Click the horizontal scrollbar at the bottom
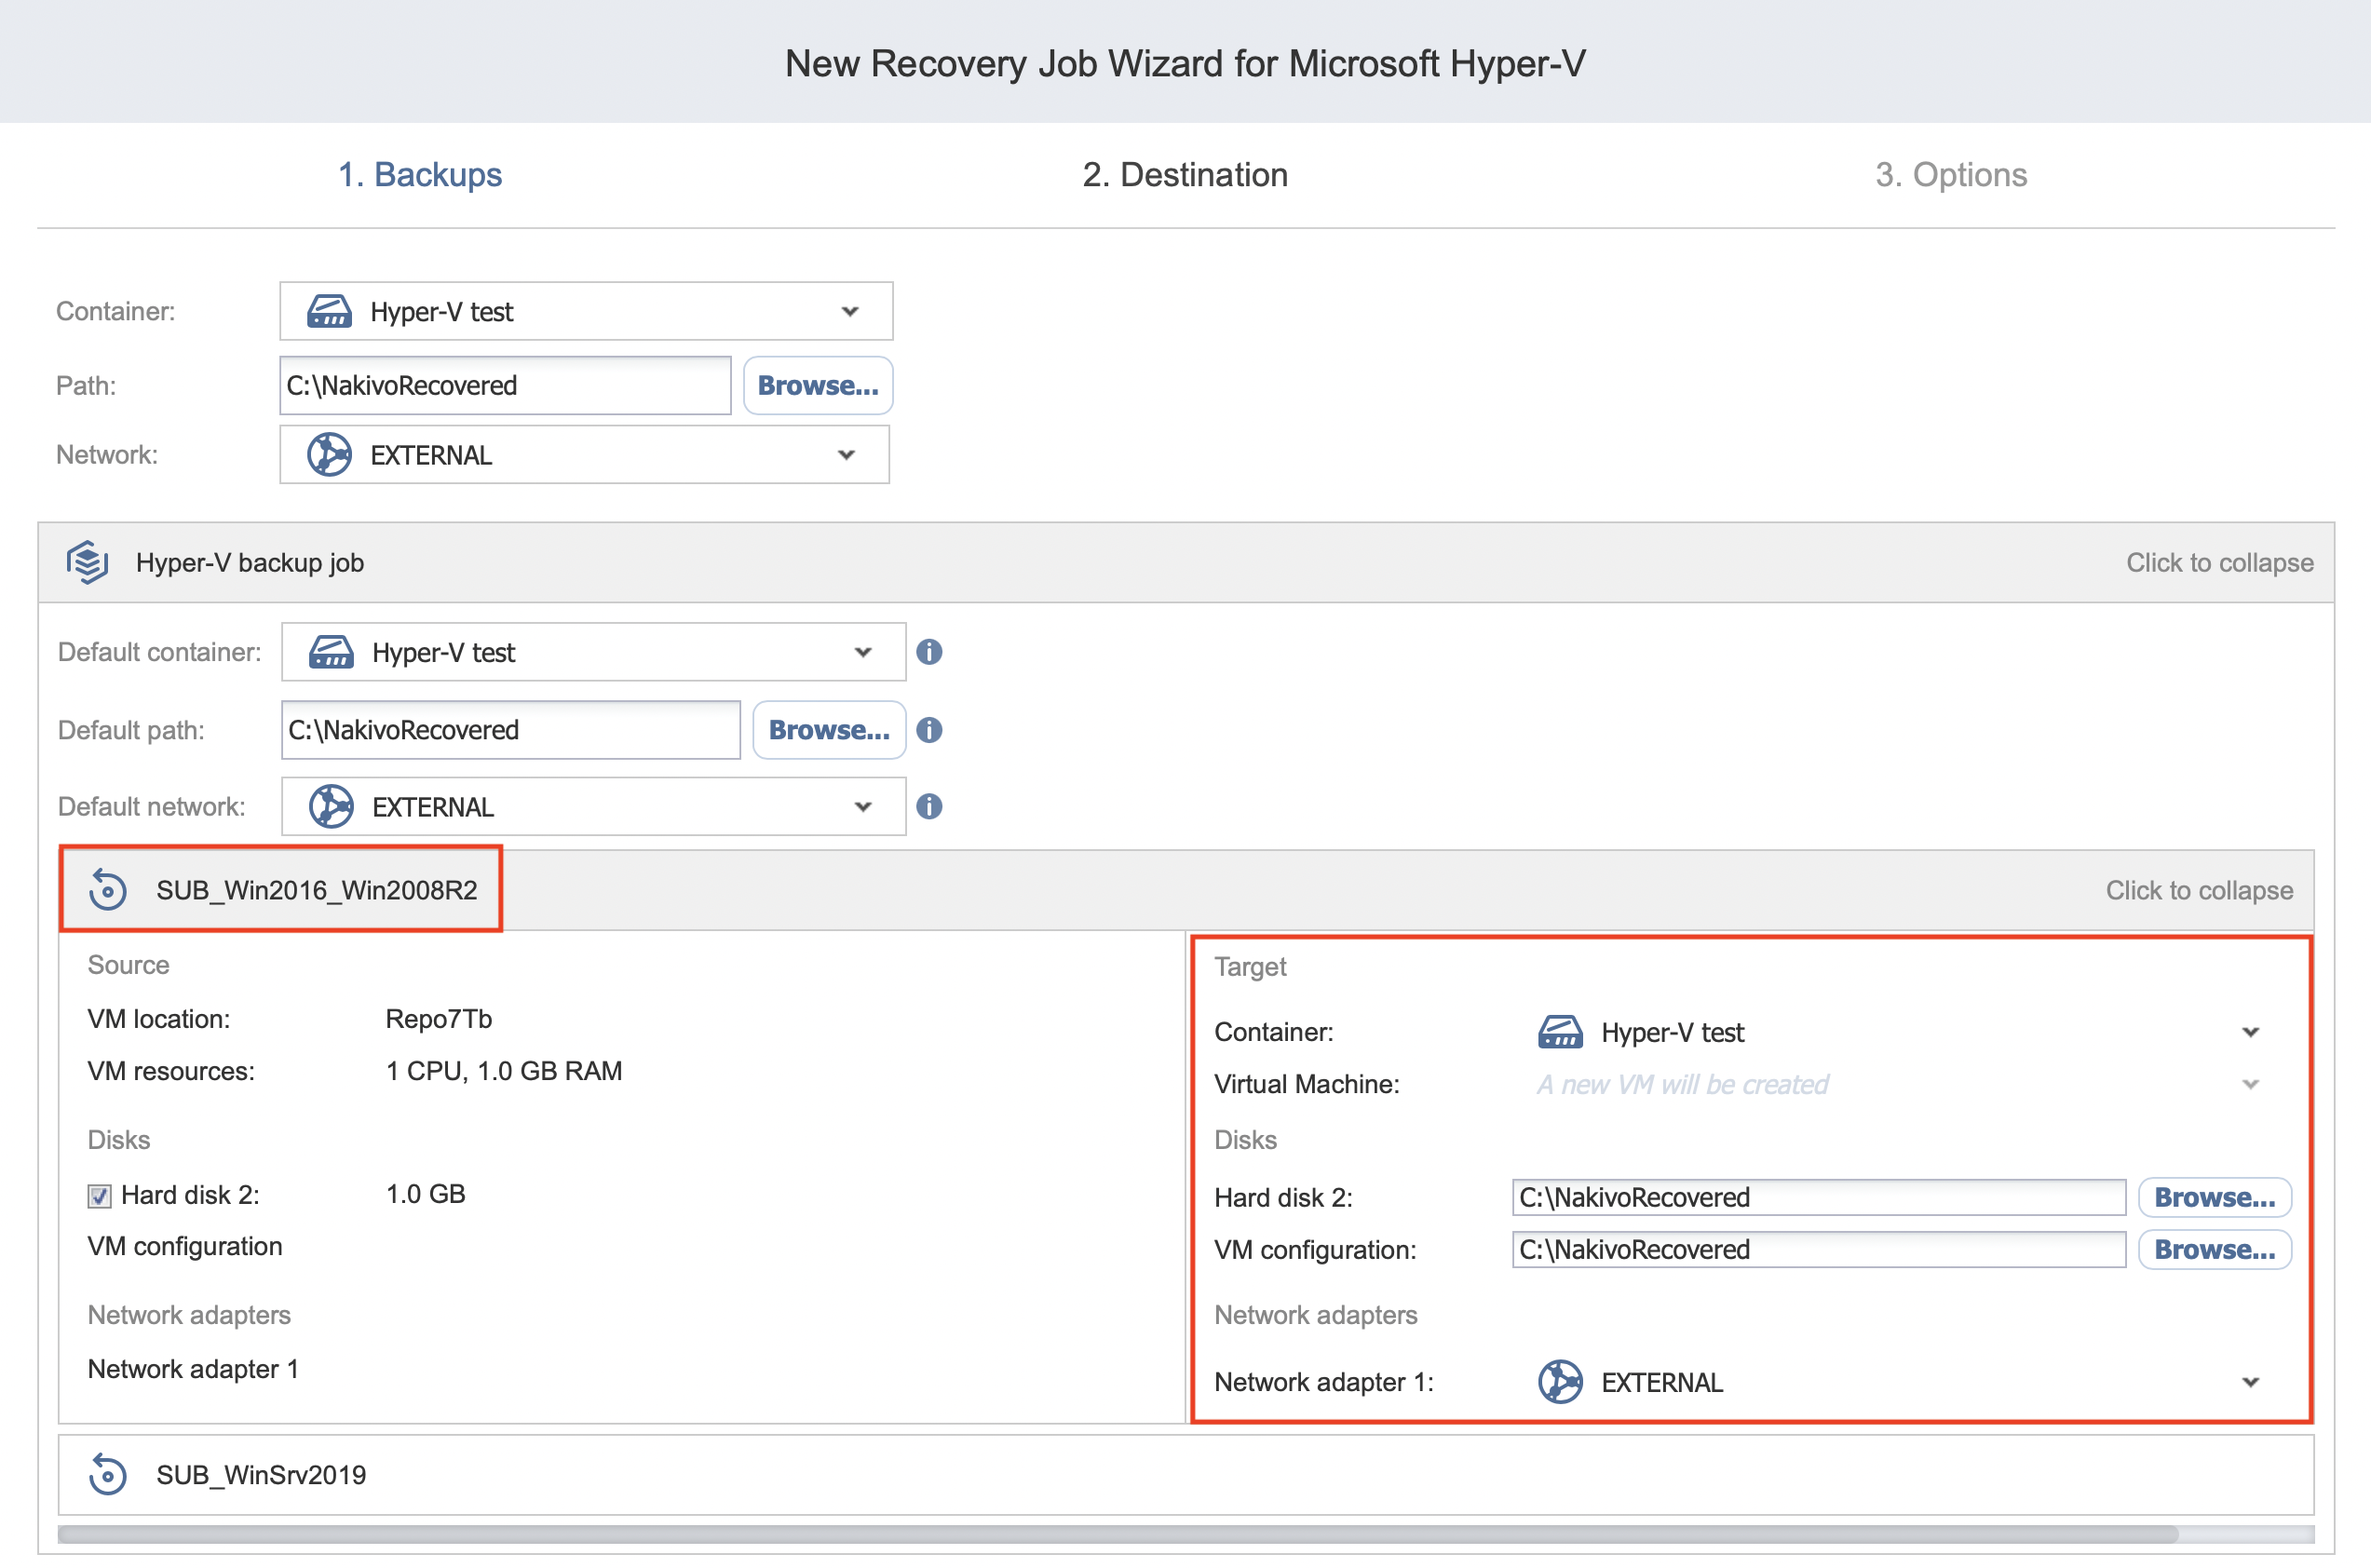 coord(1118,1534)
